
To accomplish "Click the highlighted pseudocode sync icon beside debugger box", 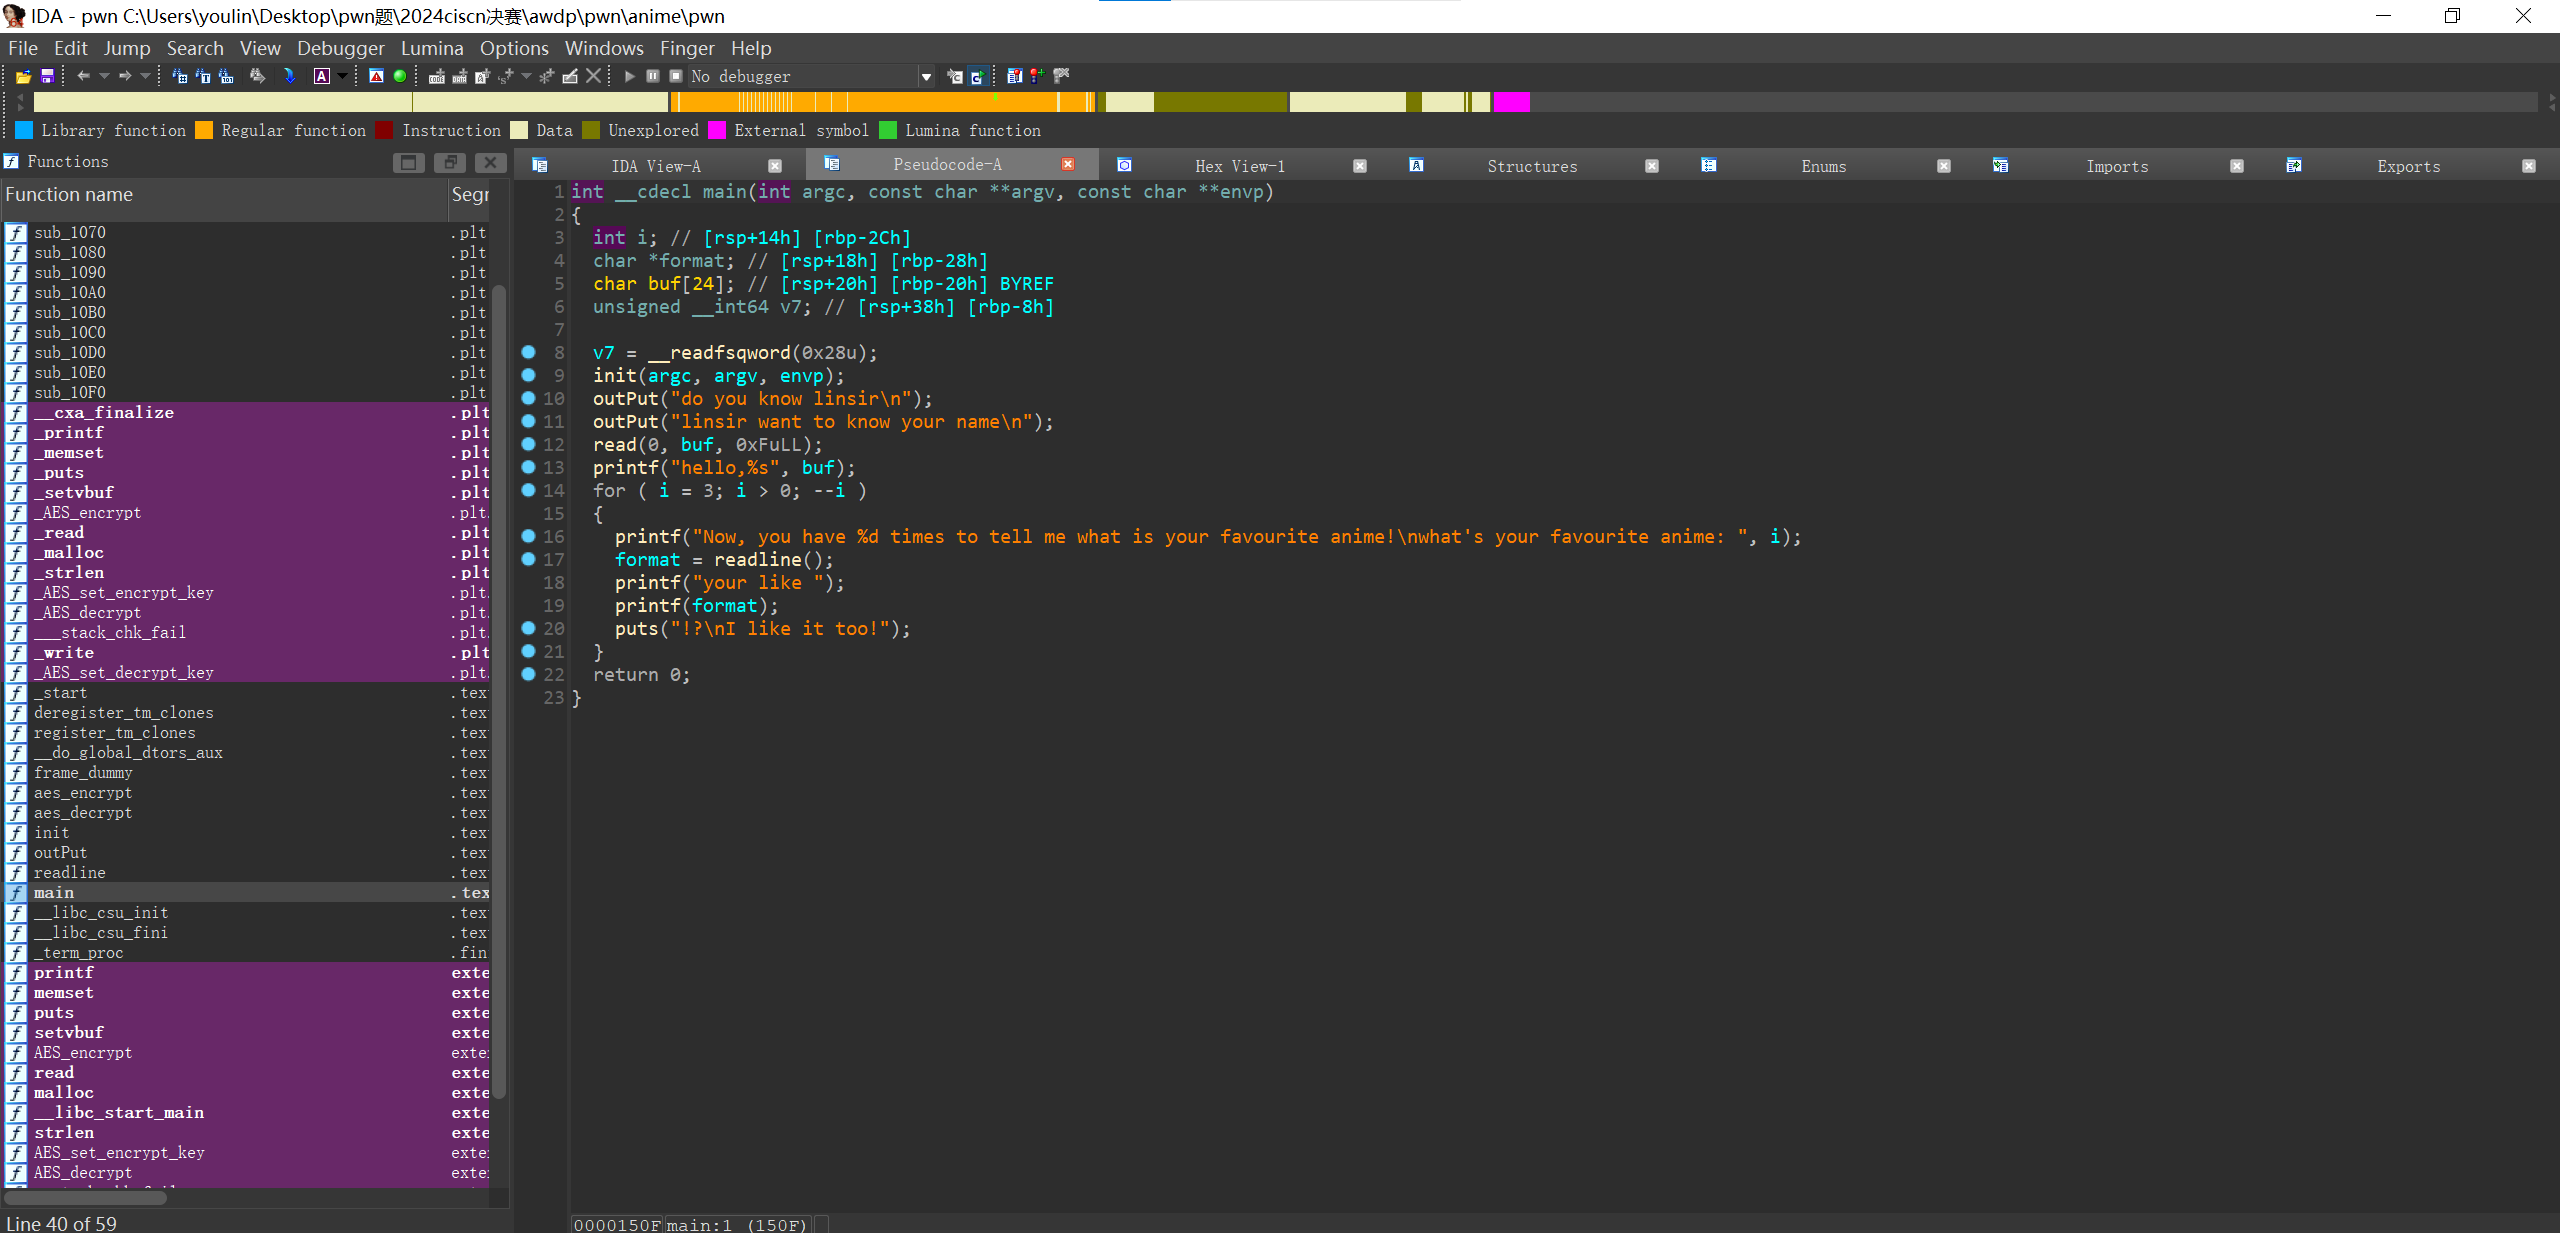I will 977,76.
